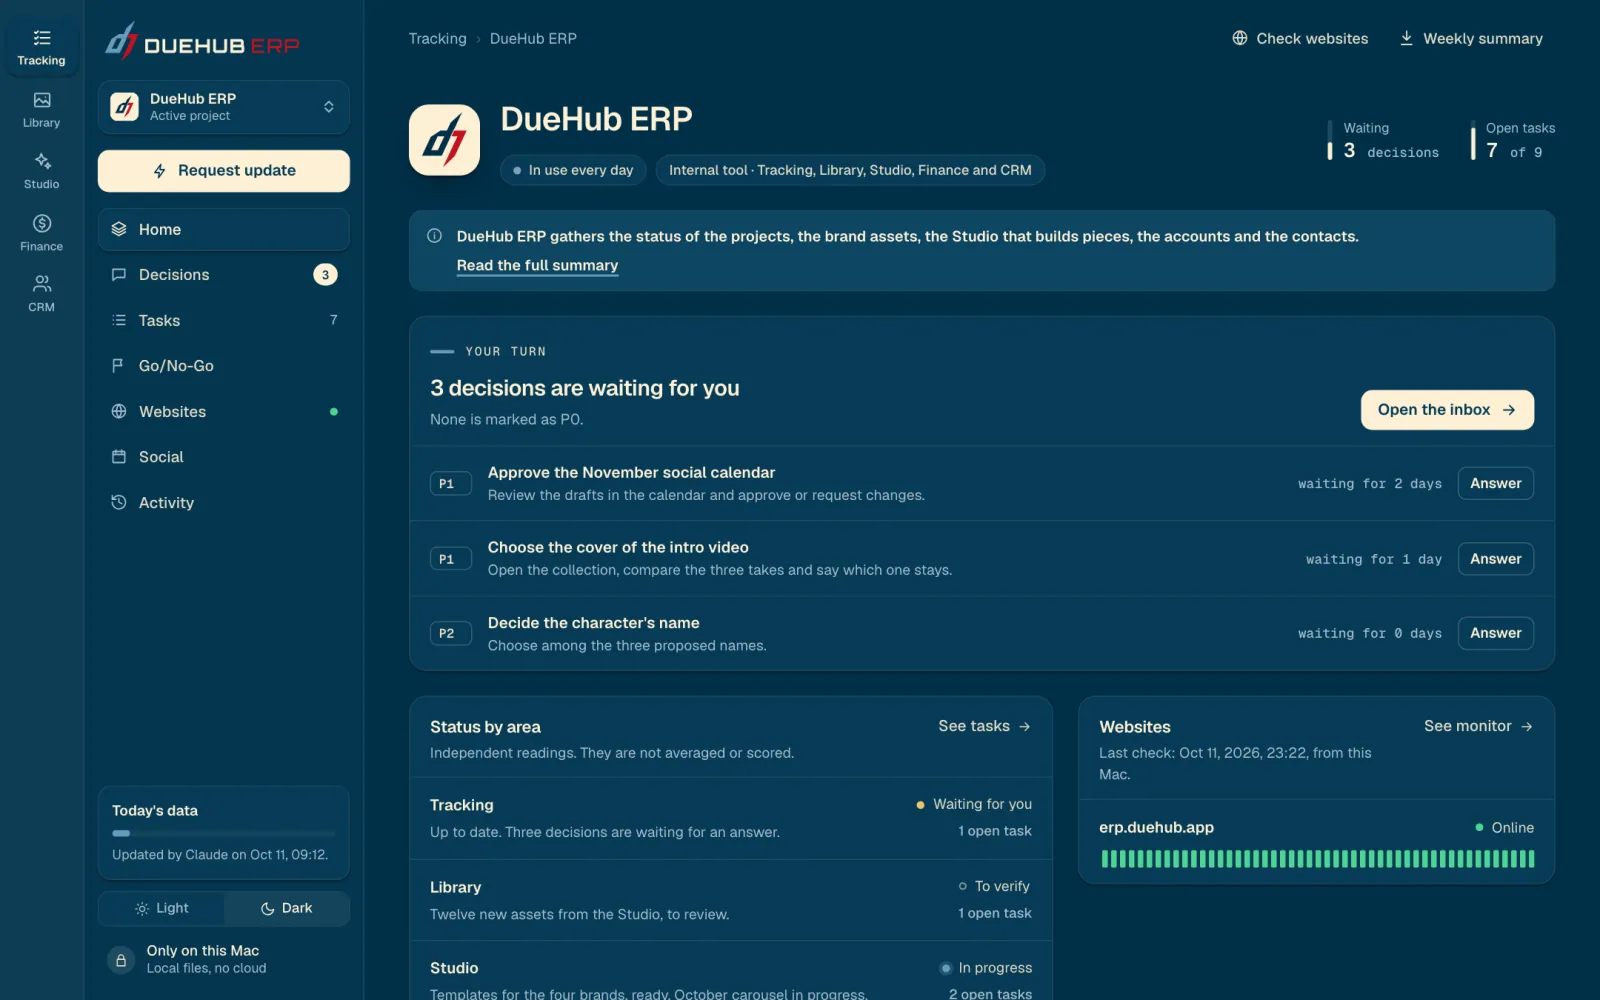This screenshot has width=1600, height=1000.
Task: Click the download icon beside Weekly summary
Action: coord(1406,38)
